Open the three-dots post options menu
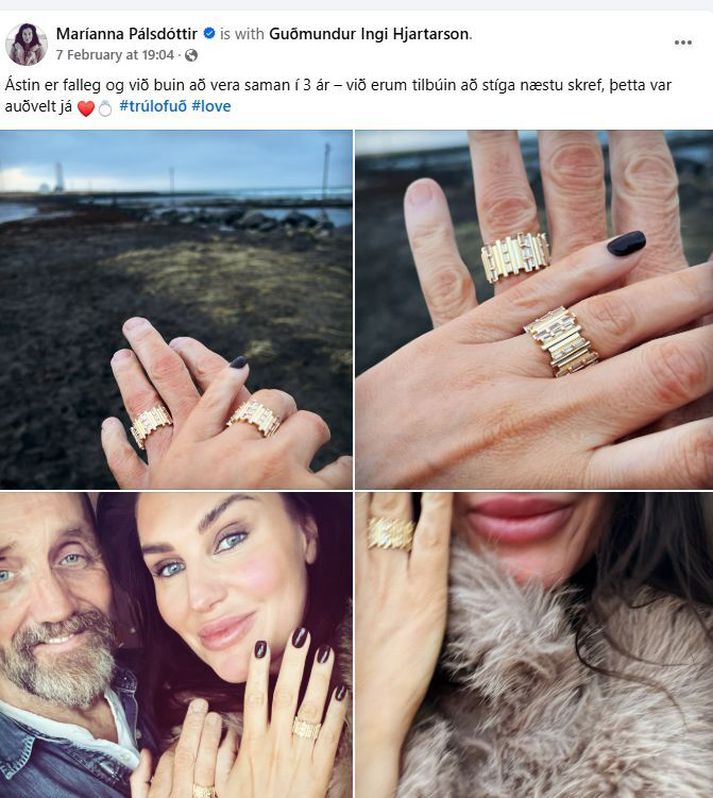The height and width of the screenshot is (798, 713). tap(683, 42)
